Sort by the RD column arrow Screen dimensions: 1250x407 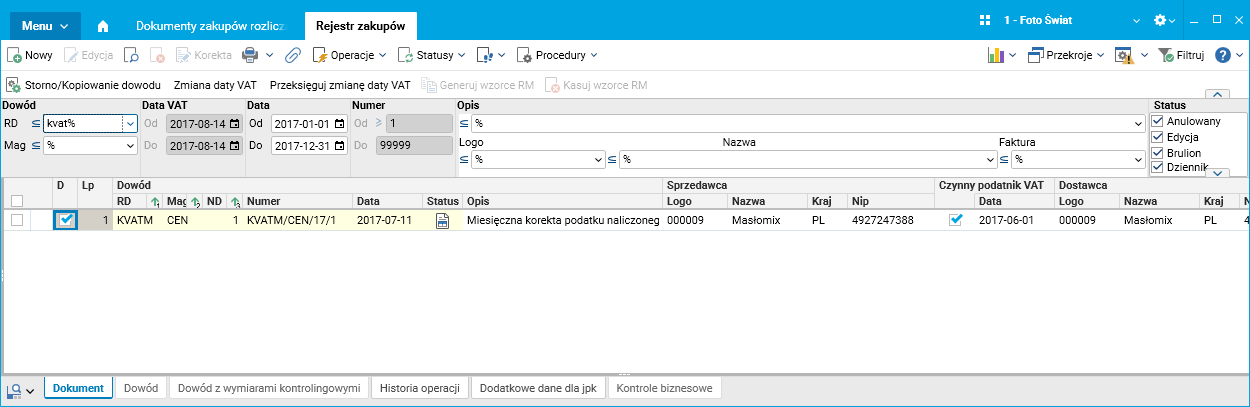pyautogui.click(x=153, y=201)
